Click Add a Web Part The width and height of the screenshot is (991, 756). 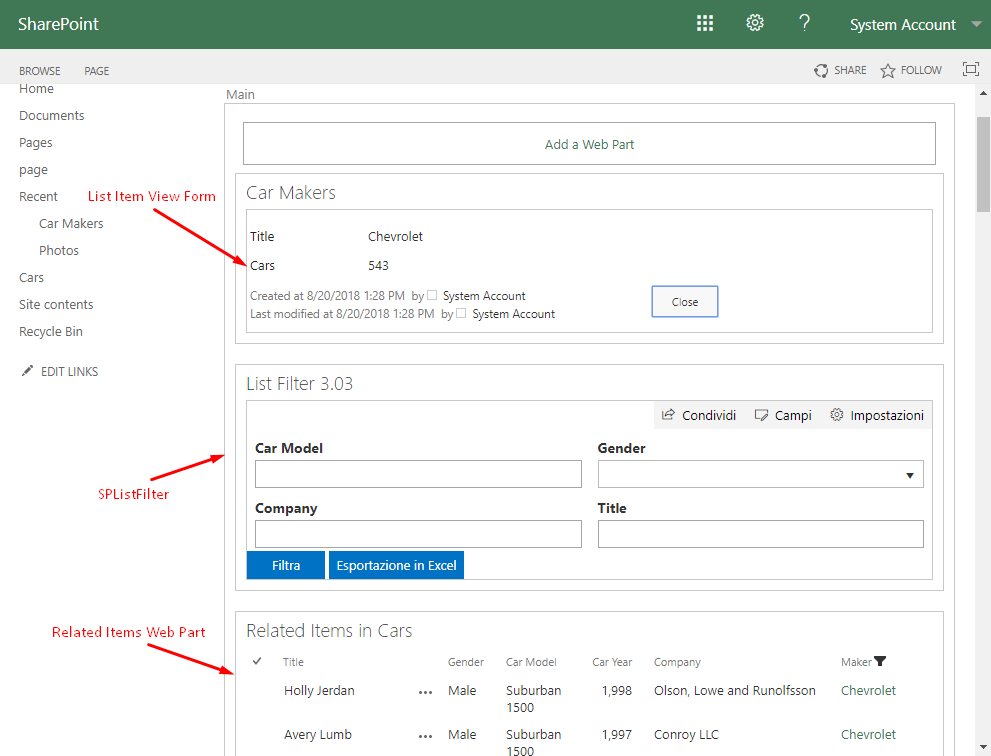coord(589,144)
